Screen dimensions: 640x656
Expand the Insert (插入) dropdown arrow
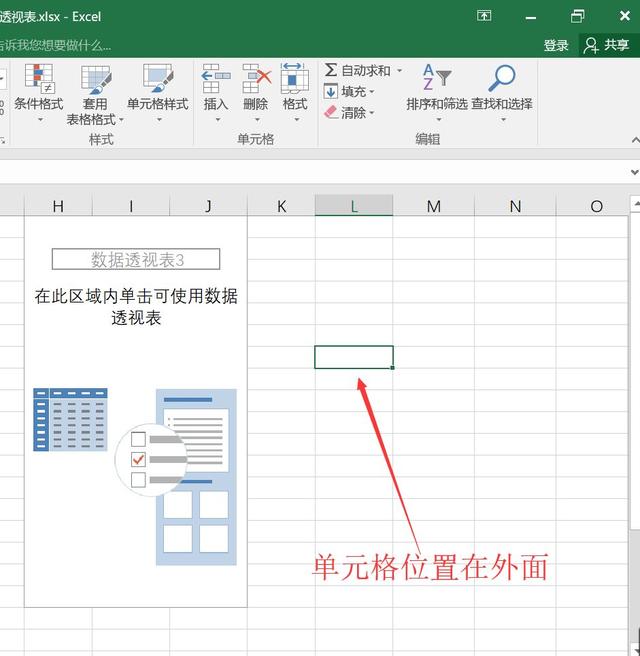(x=218, y=120)
